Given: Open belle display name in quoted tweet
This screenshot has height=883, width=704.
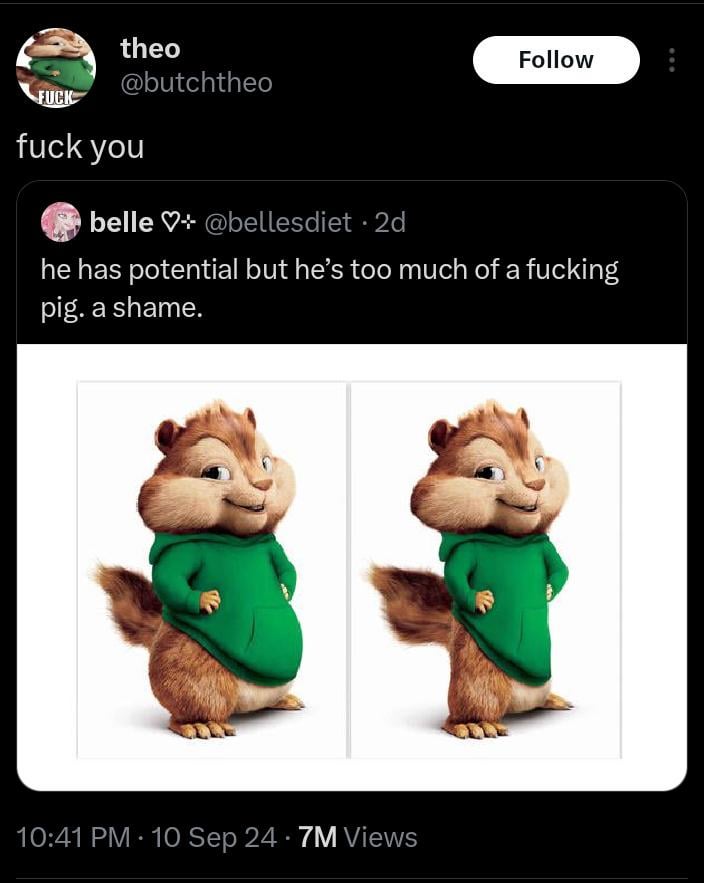Looking at the screenshot, I should pyautogui.click(x=122, y=222).
